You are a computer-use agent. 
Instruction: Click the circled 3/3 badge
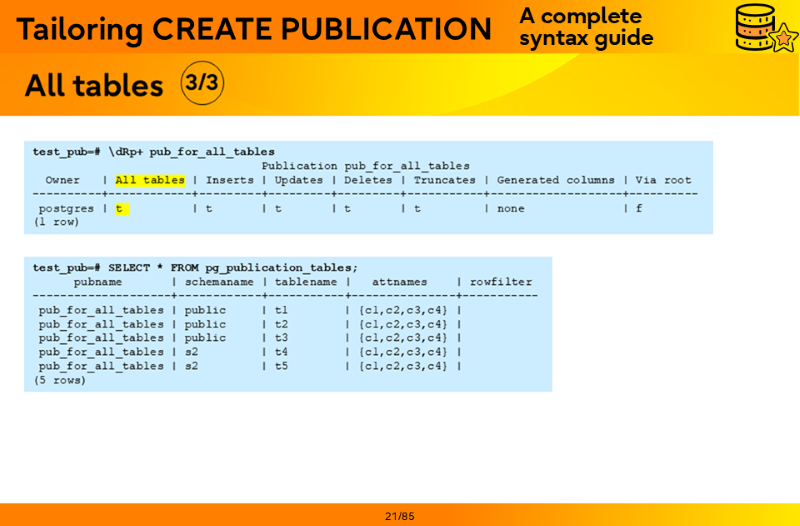click(x=202, y=83)
